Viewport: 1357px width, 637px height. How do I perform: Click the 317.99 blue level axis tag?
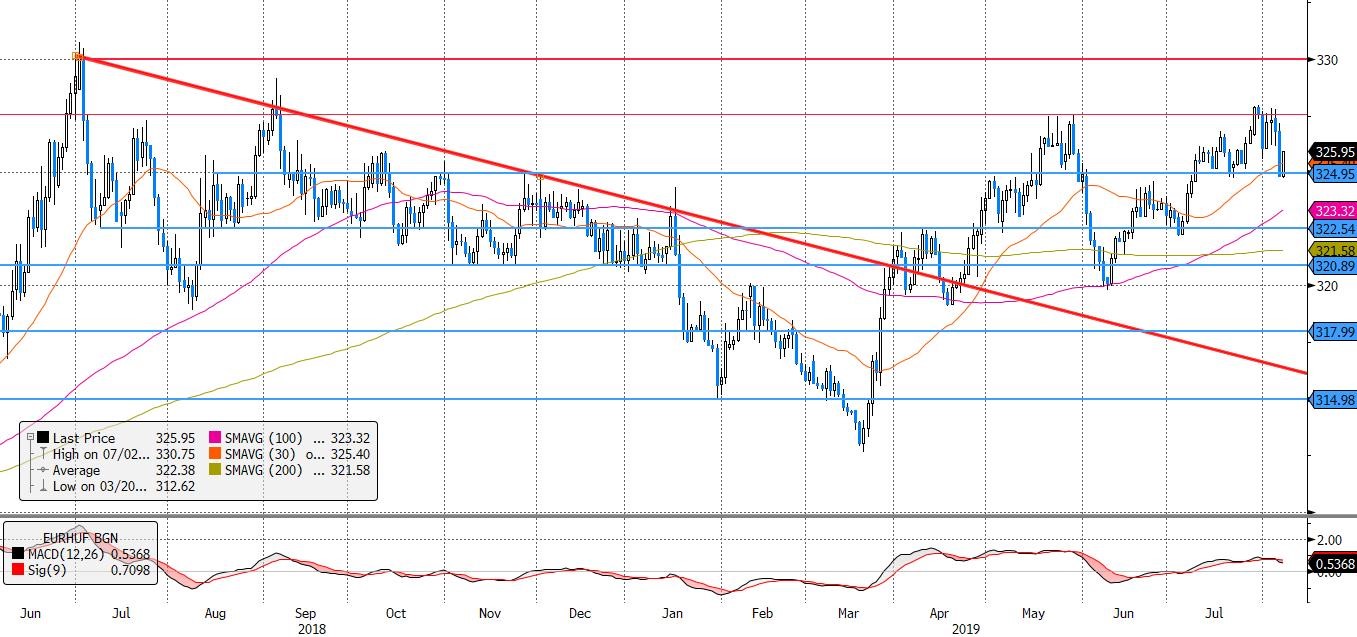click(1333, 331)
